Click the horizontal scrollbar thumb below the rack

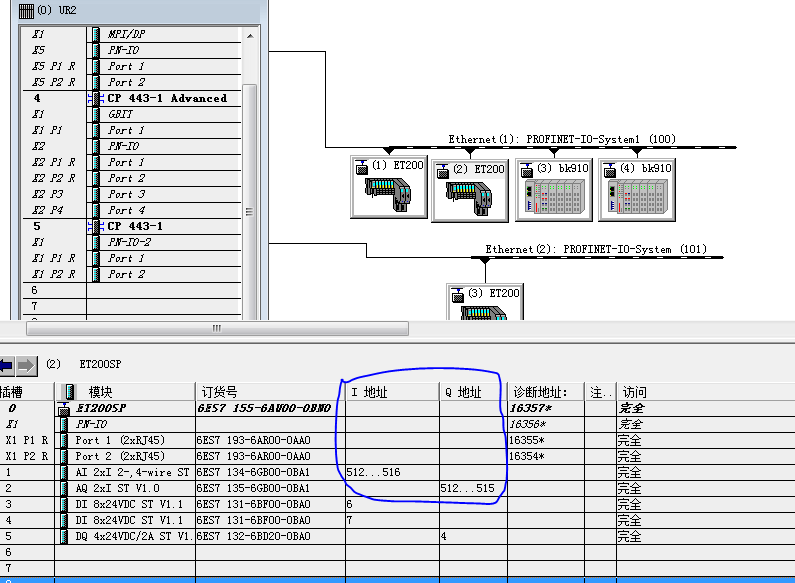pyautogui.click(x=217, y=328)
